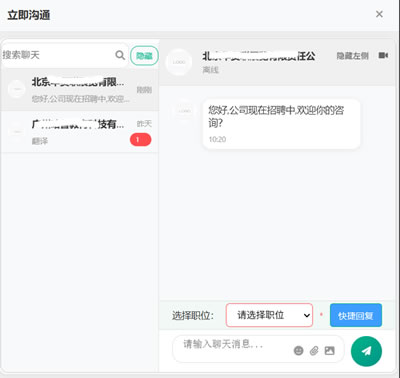Image resolution: width=400 pixels, height=378 pixels.
Task: Click the paperclip attachment icon
Action: pyautogui.click(x=314, y=350)
